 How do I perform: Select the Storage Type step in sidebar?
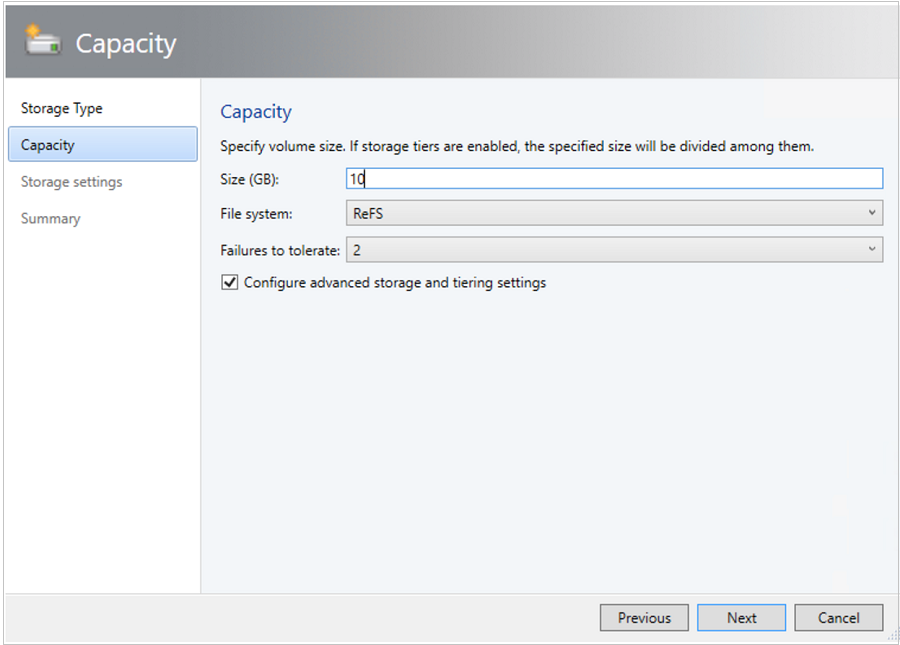[62, 107]
